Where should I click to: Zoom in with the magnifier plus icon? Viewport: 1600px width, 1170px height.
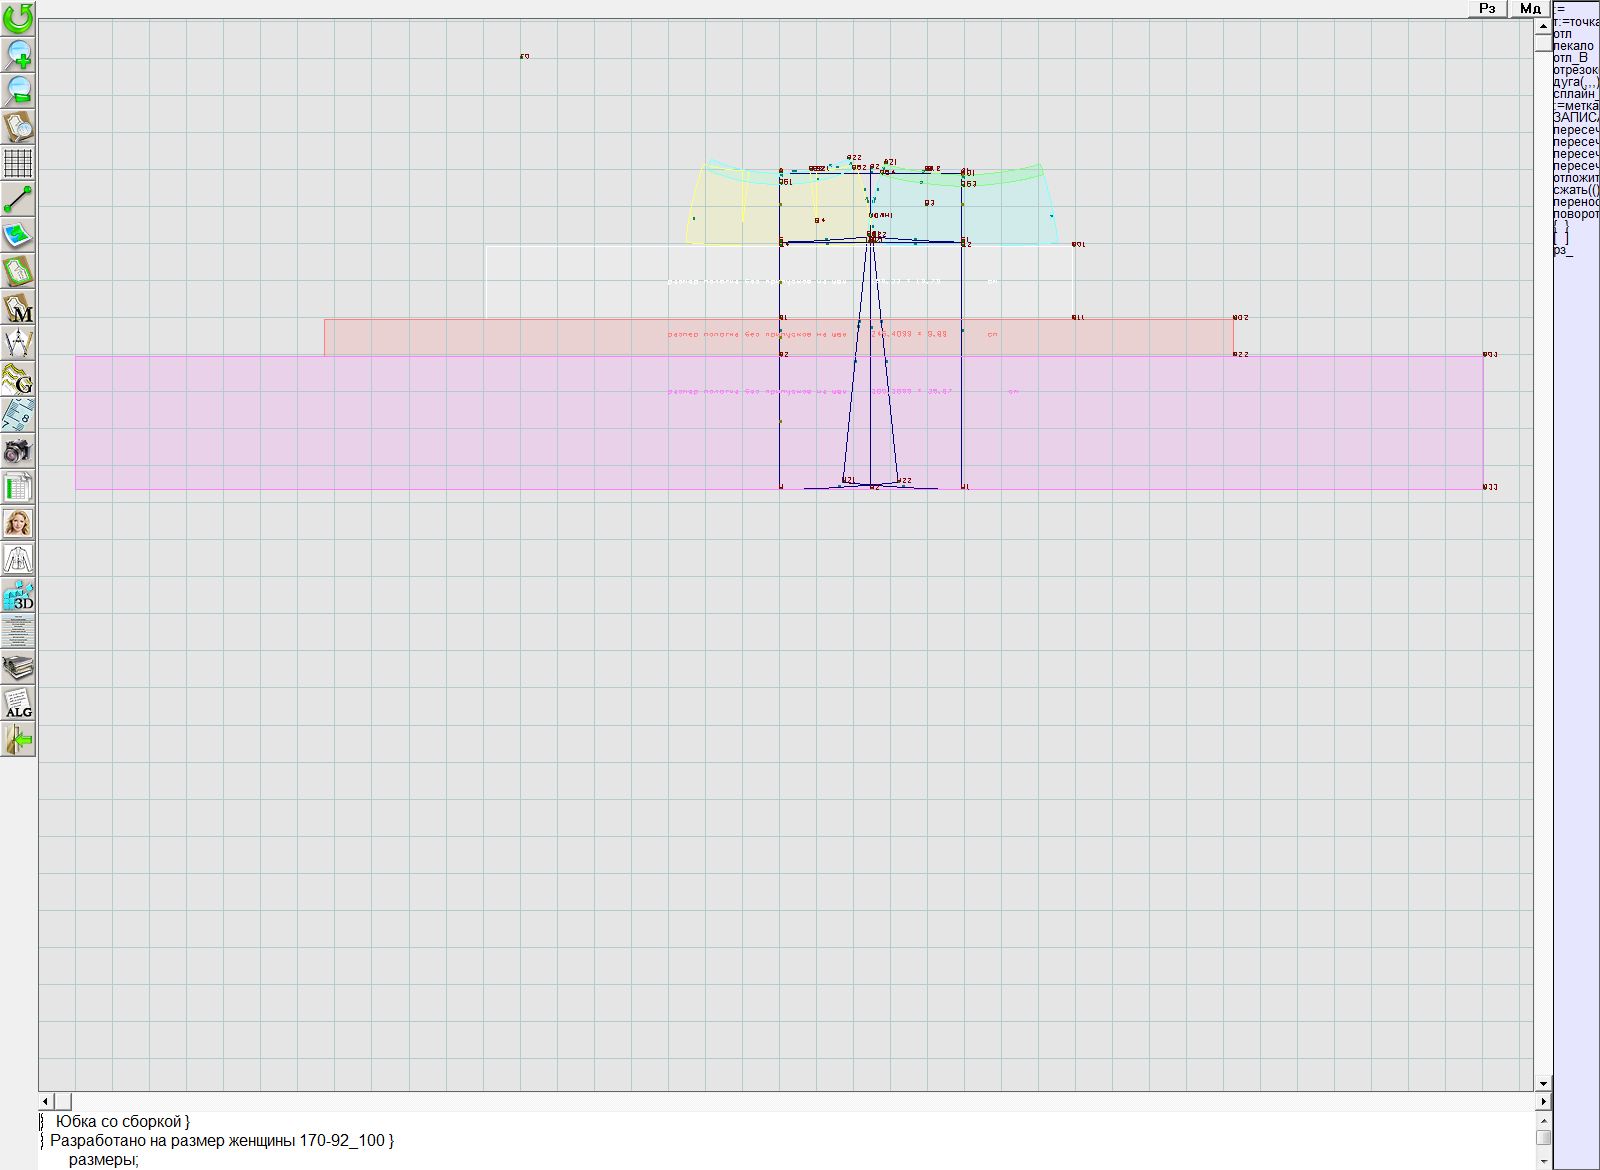click(18, 54)
